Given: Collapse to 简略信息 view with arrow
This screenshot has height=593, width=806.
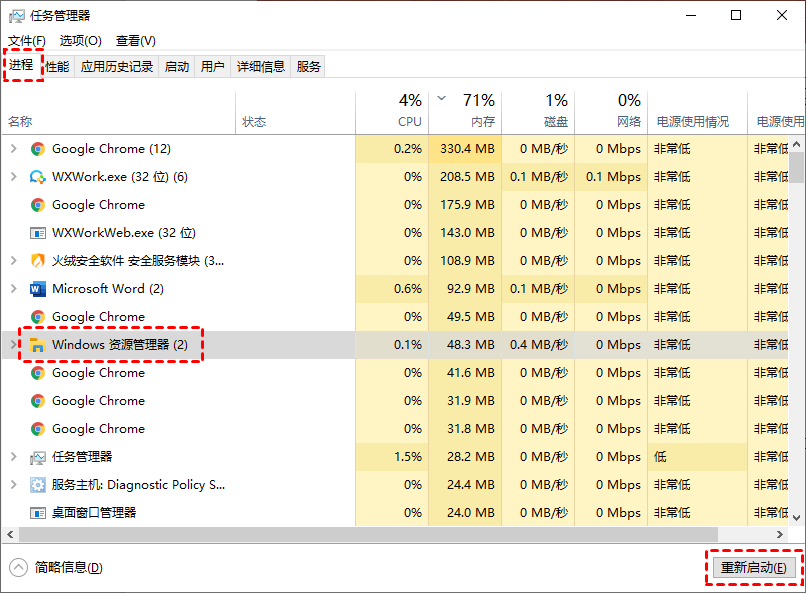Looking at the screenshot, I should point(18,567).
